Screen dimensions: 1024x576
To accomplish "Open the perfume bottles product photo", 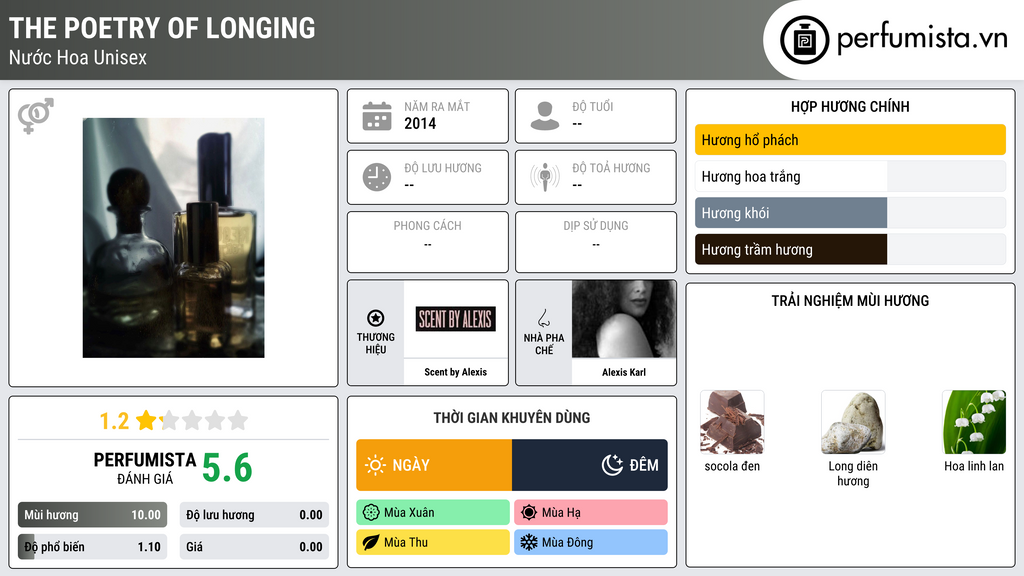I will click(174, 238).
